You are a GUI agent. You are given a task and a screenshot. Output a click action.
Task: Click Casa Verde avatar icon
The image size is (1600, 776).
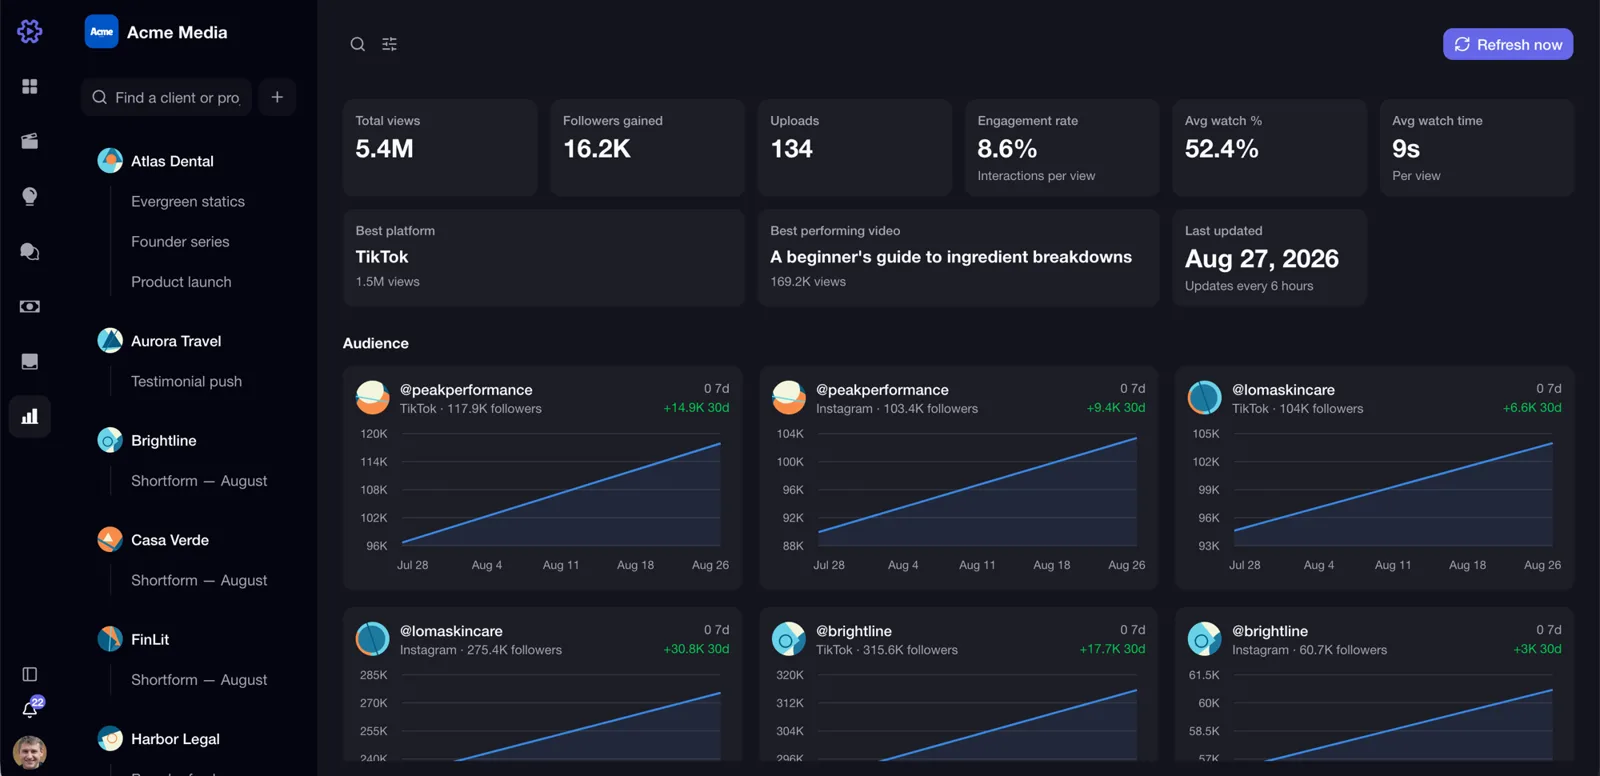[x=110, y=539]
